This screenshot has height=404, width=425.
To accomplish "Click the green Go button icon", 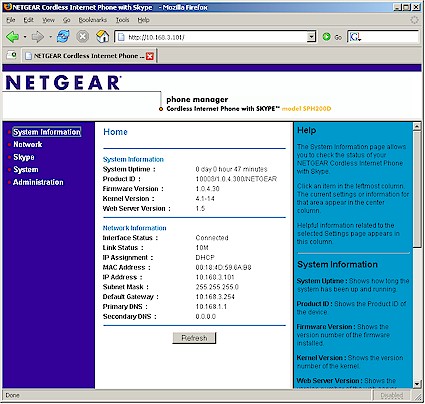I will [326, 37].
